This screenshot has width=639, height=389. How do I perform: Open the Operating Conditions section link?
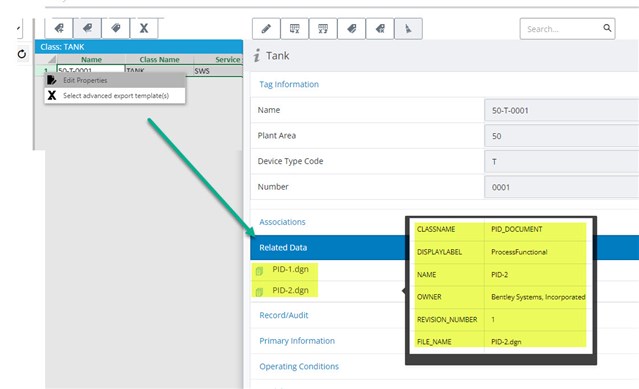[x=299, y=367]
